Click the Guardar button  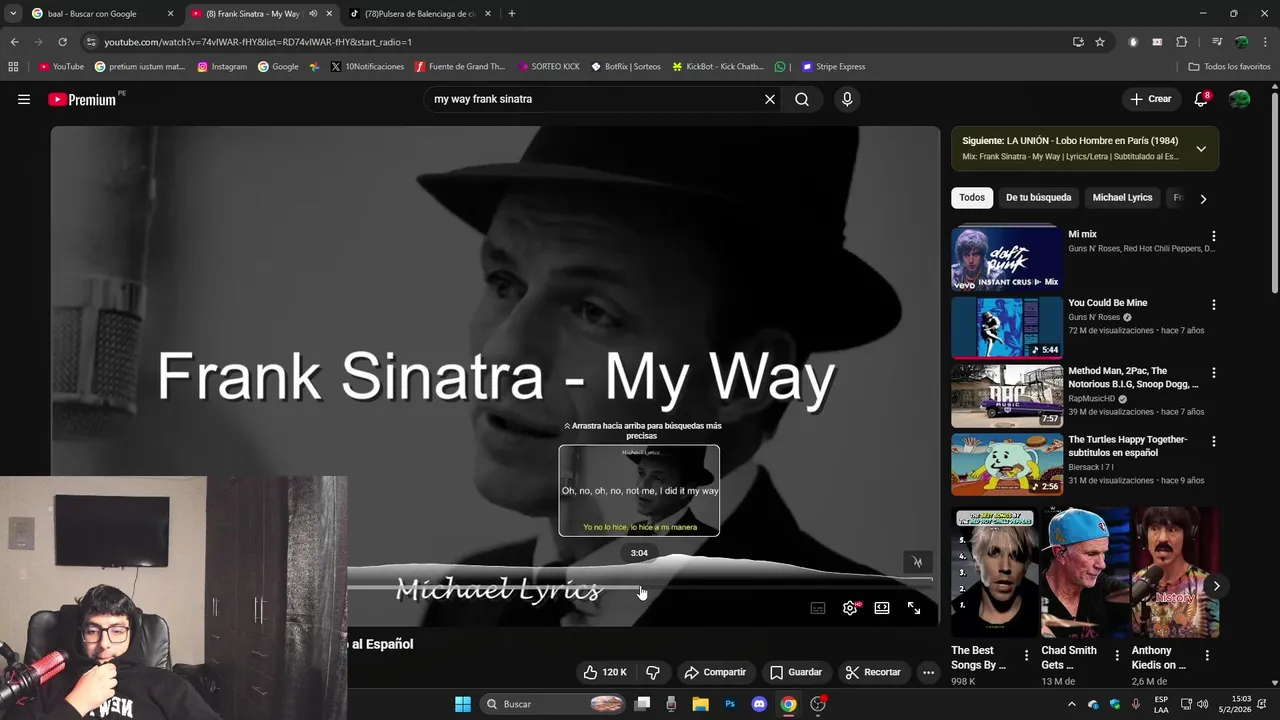[795, 672]
